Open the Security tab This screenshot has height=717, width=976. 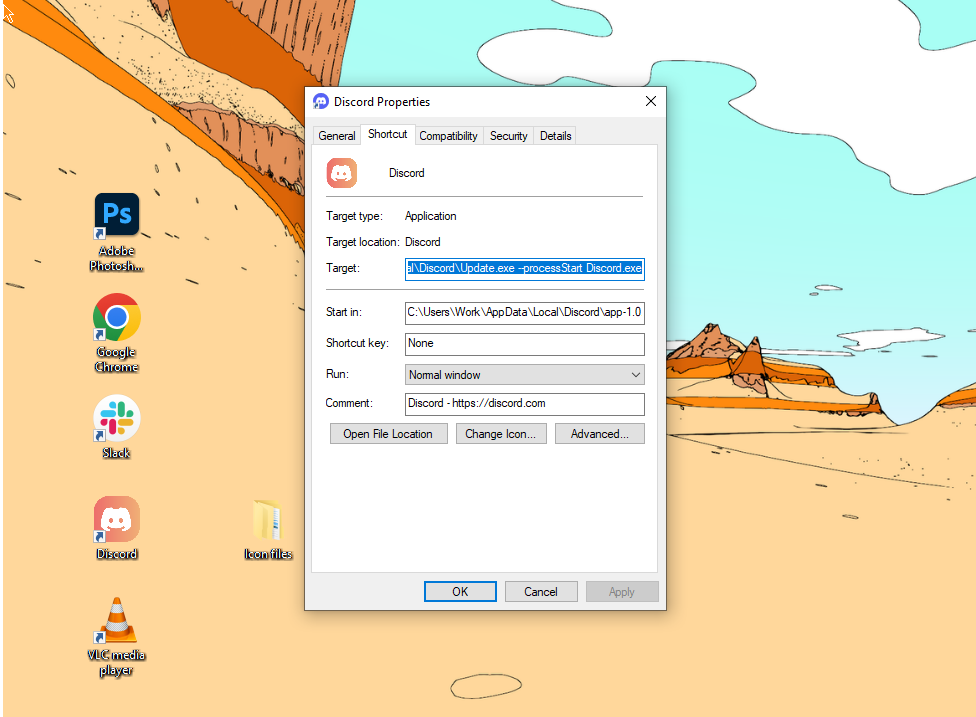[x=509, y=136]
